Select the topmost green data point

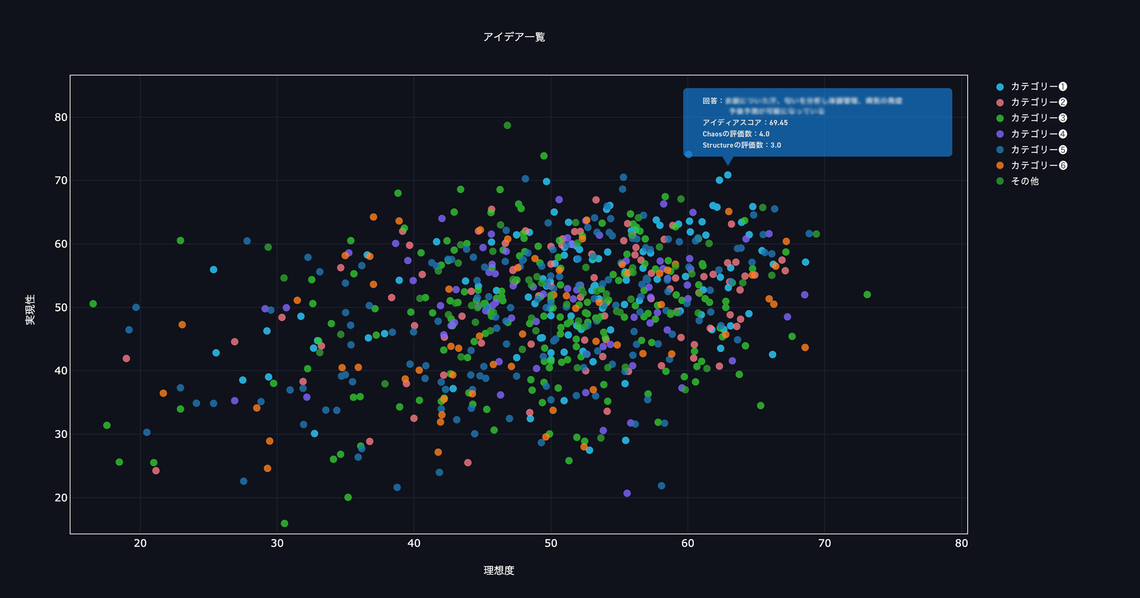pyautogui.click(x=507, y=126)
